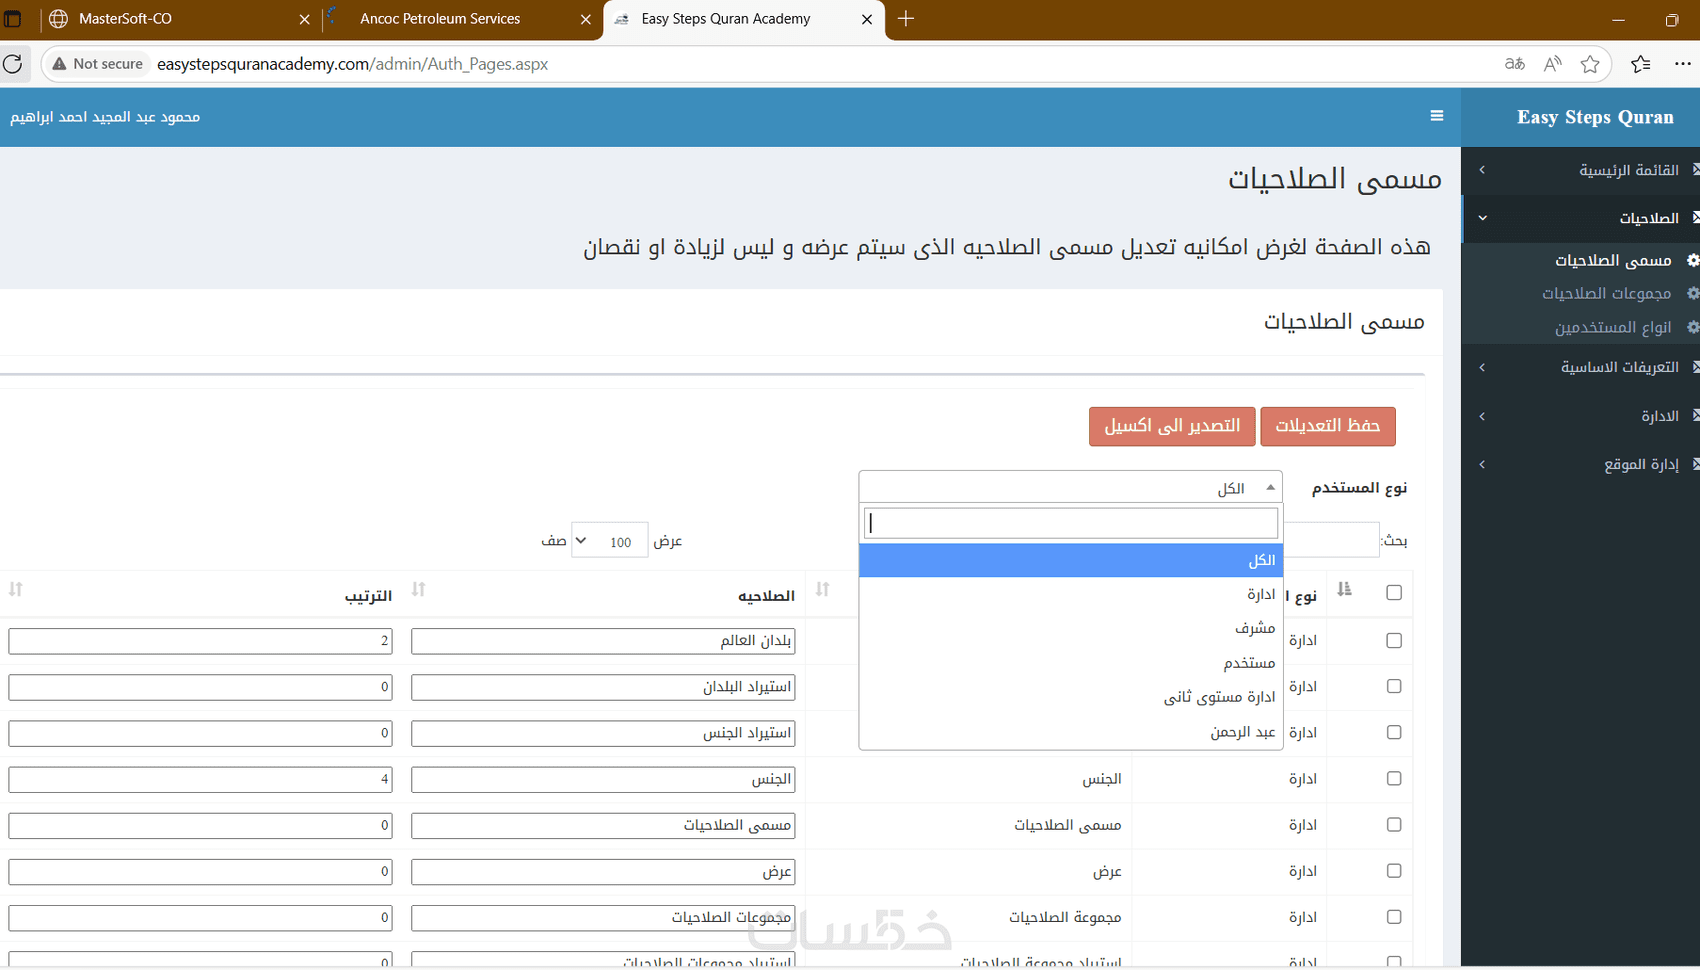
Task: Click the مجموعة الصلاحيات text cell in table
Action: (1065, 917)
